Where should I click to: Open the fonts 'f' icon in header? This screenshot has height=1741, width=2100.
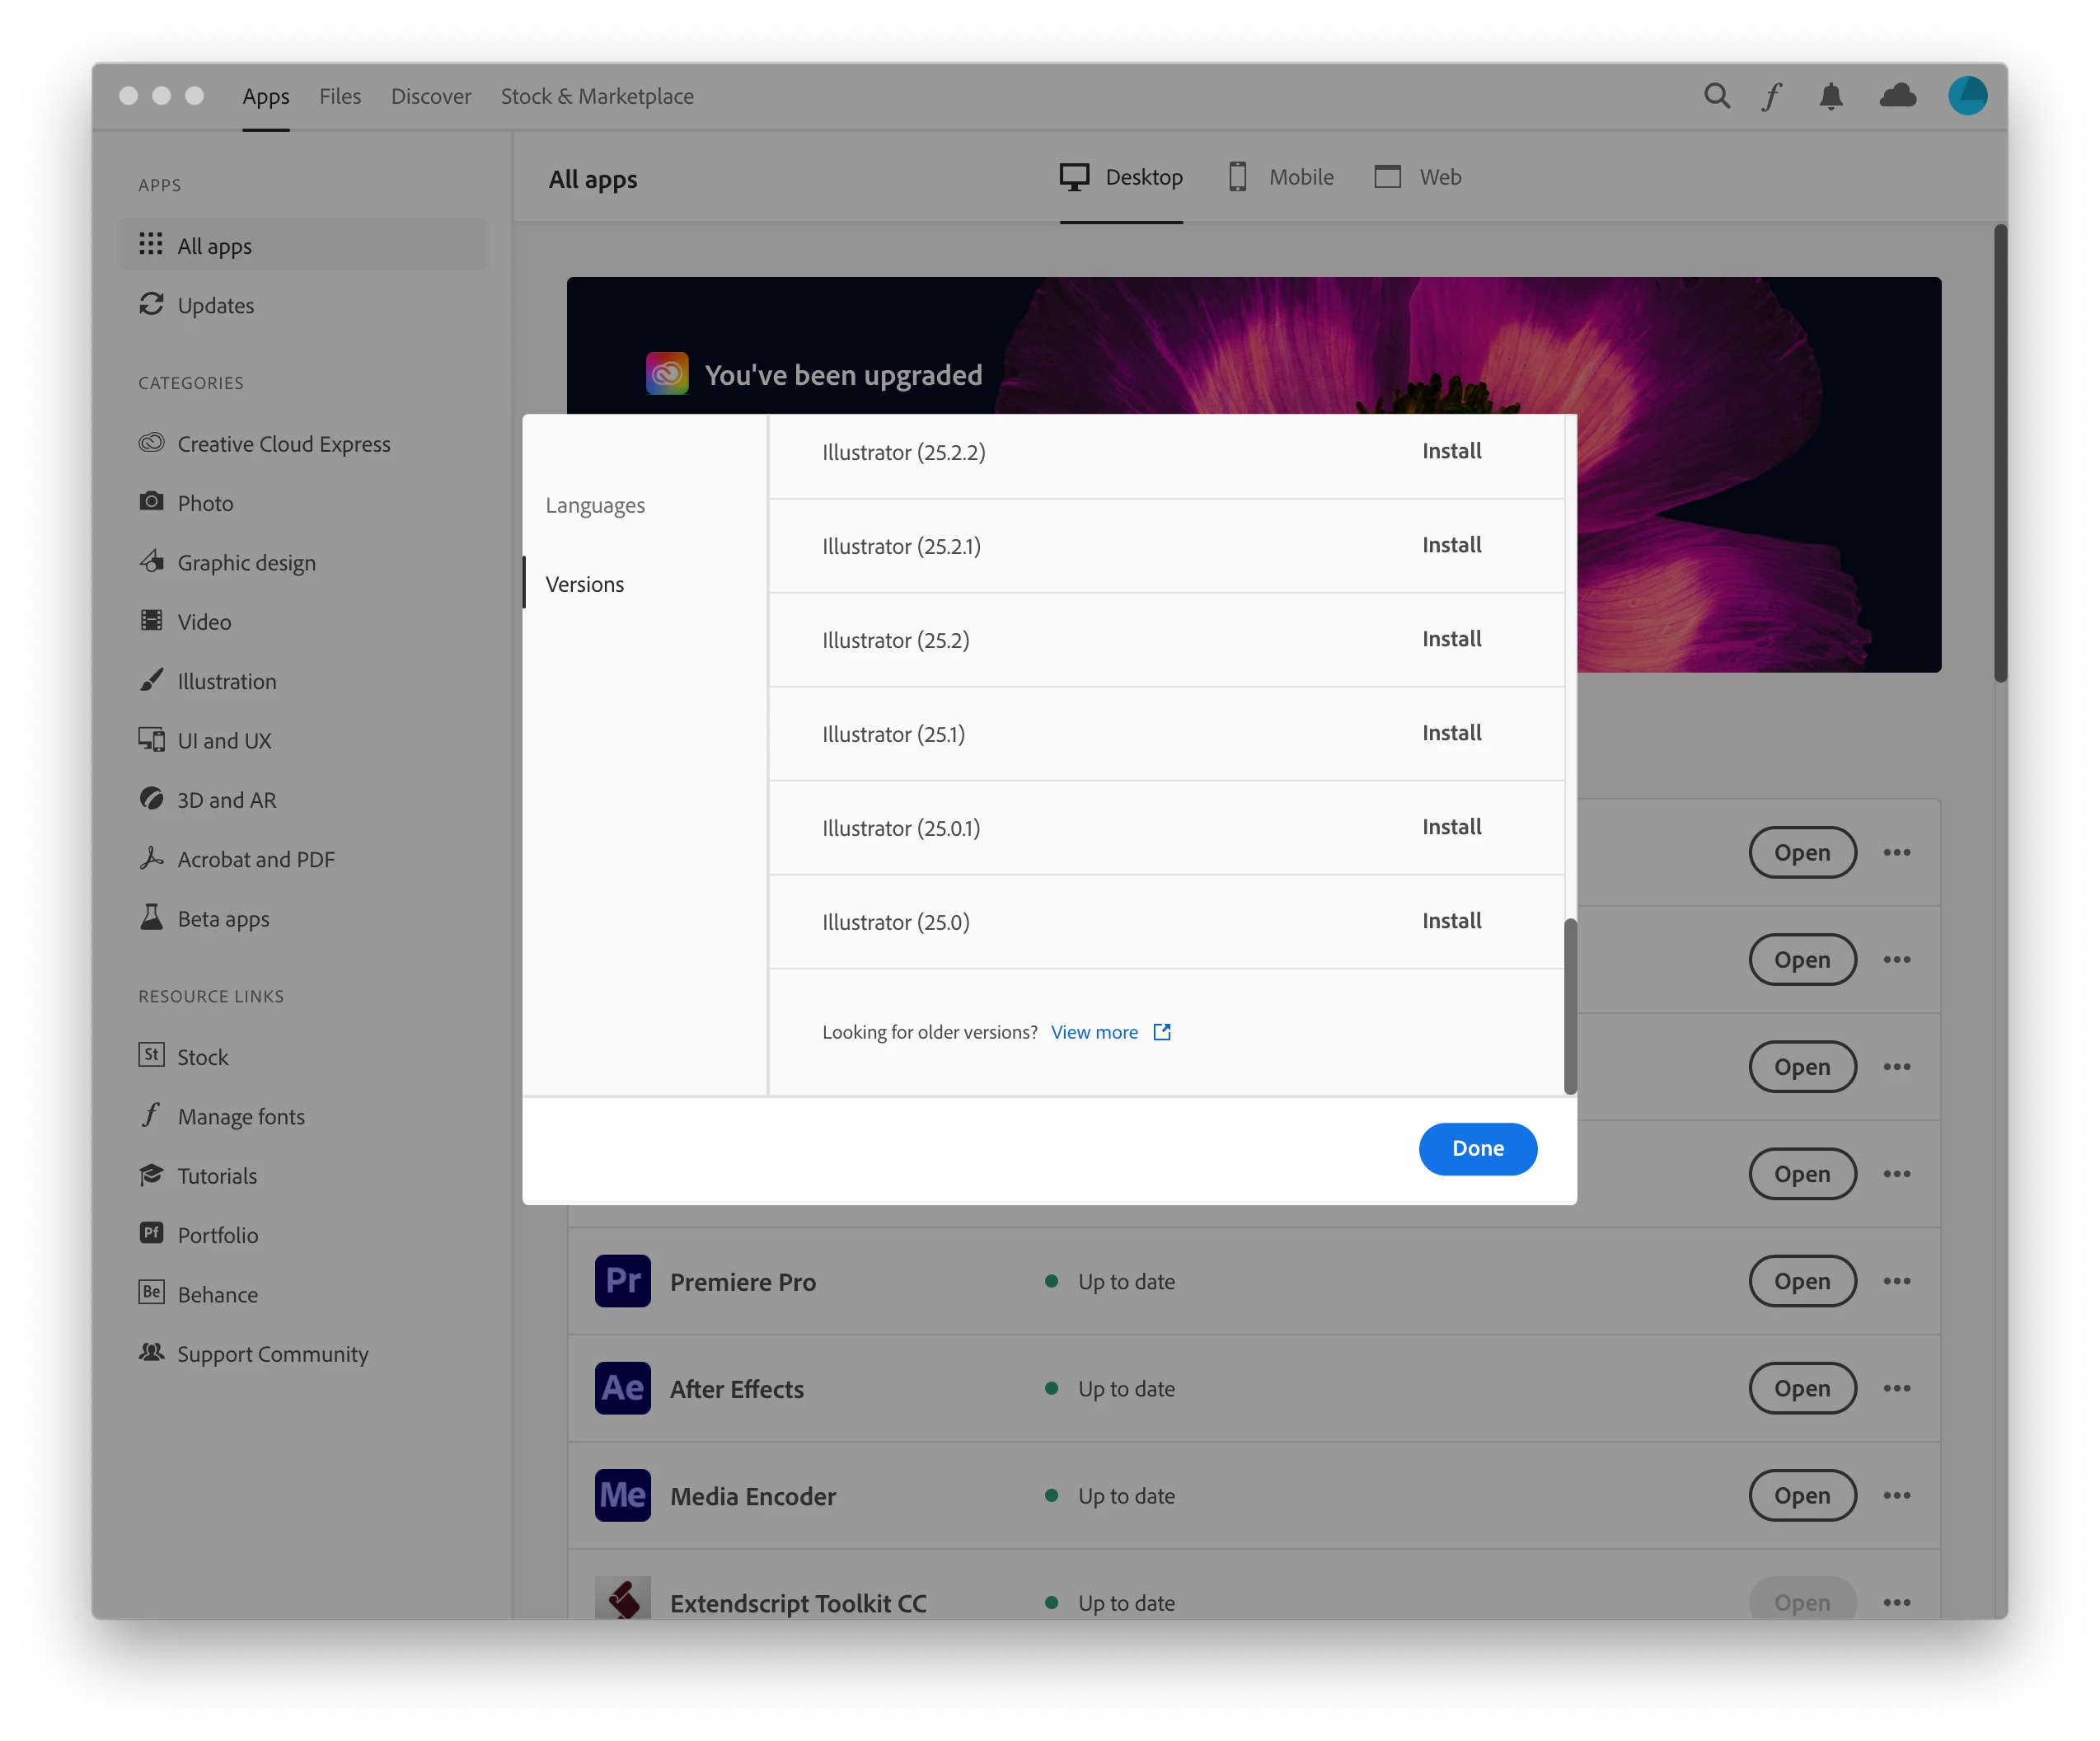(1772, 96)
